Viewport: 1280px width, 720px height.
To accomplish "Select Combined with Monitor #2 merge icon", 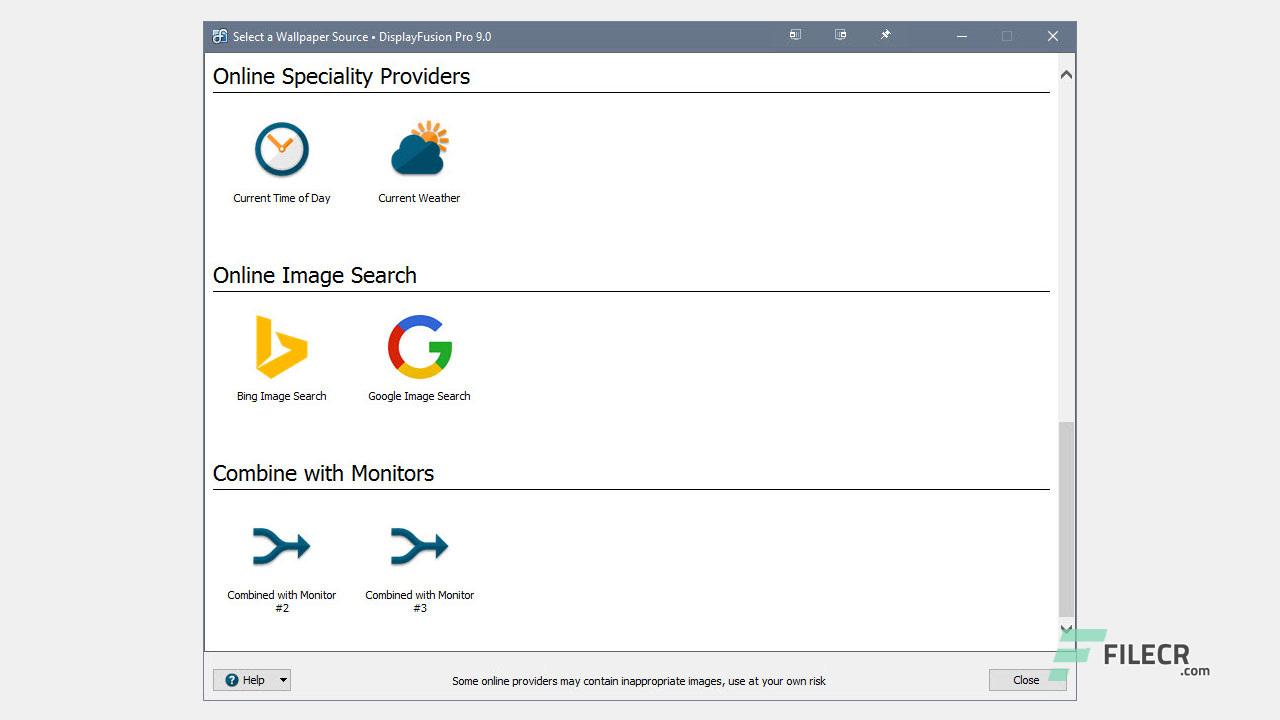I will tap(282, 546).
